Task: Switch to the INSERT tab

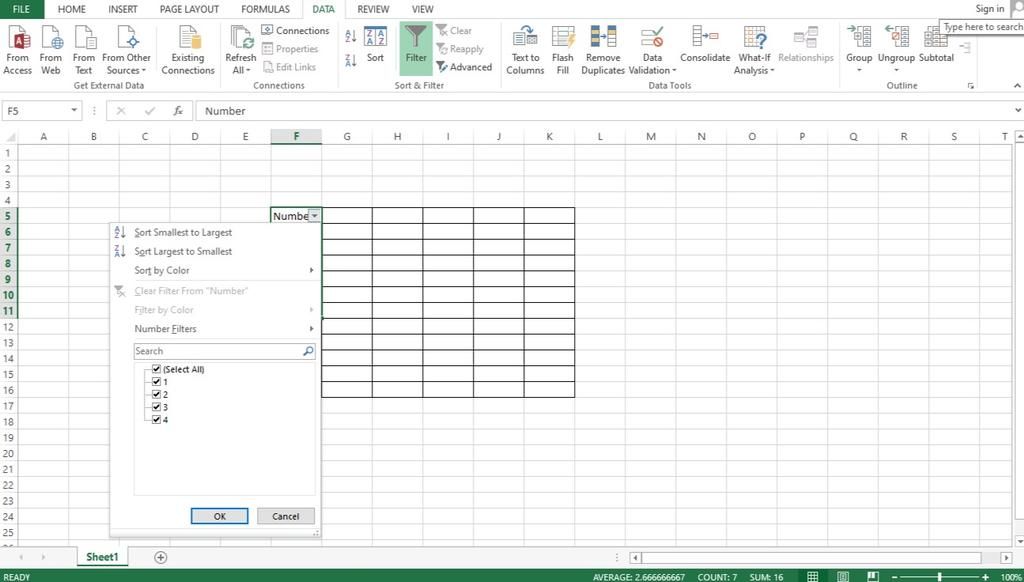Action: click(123, 9)
